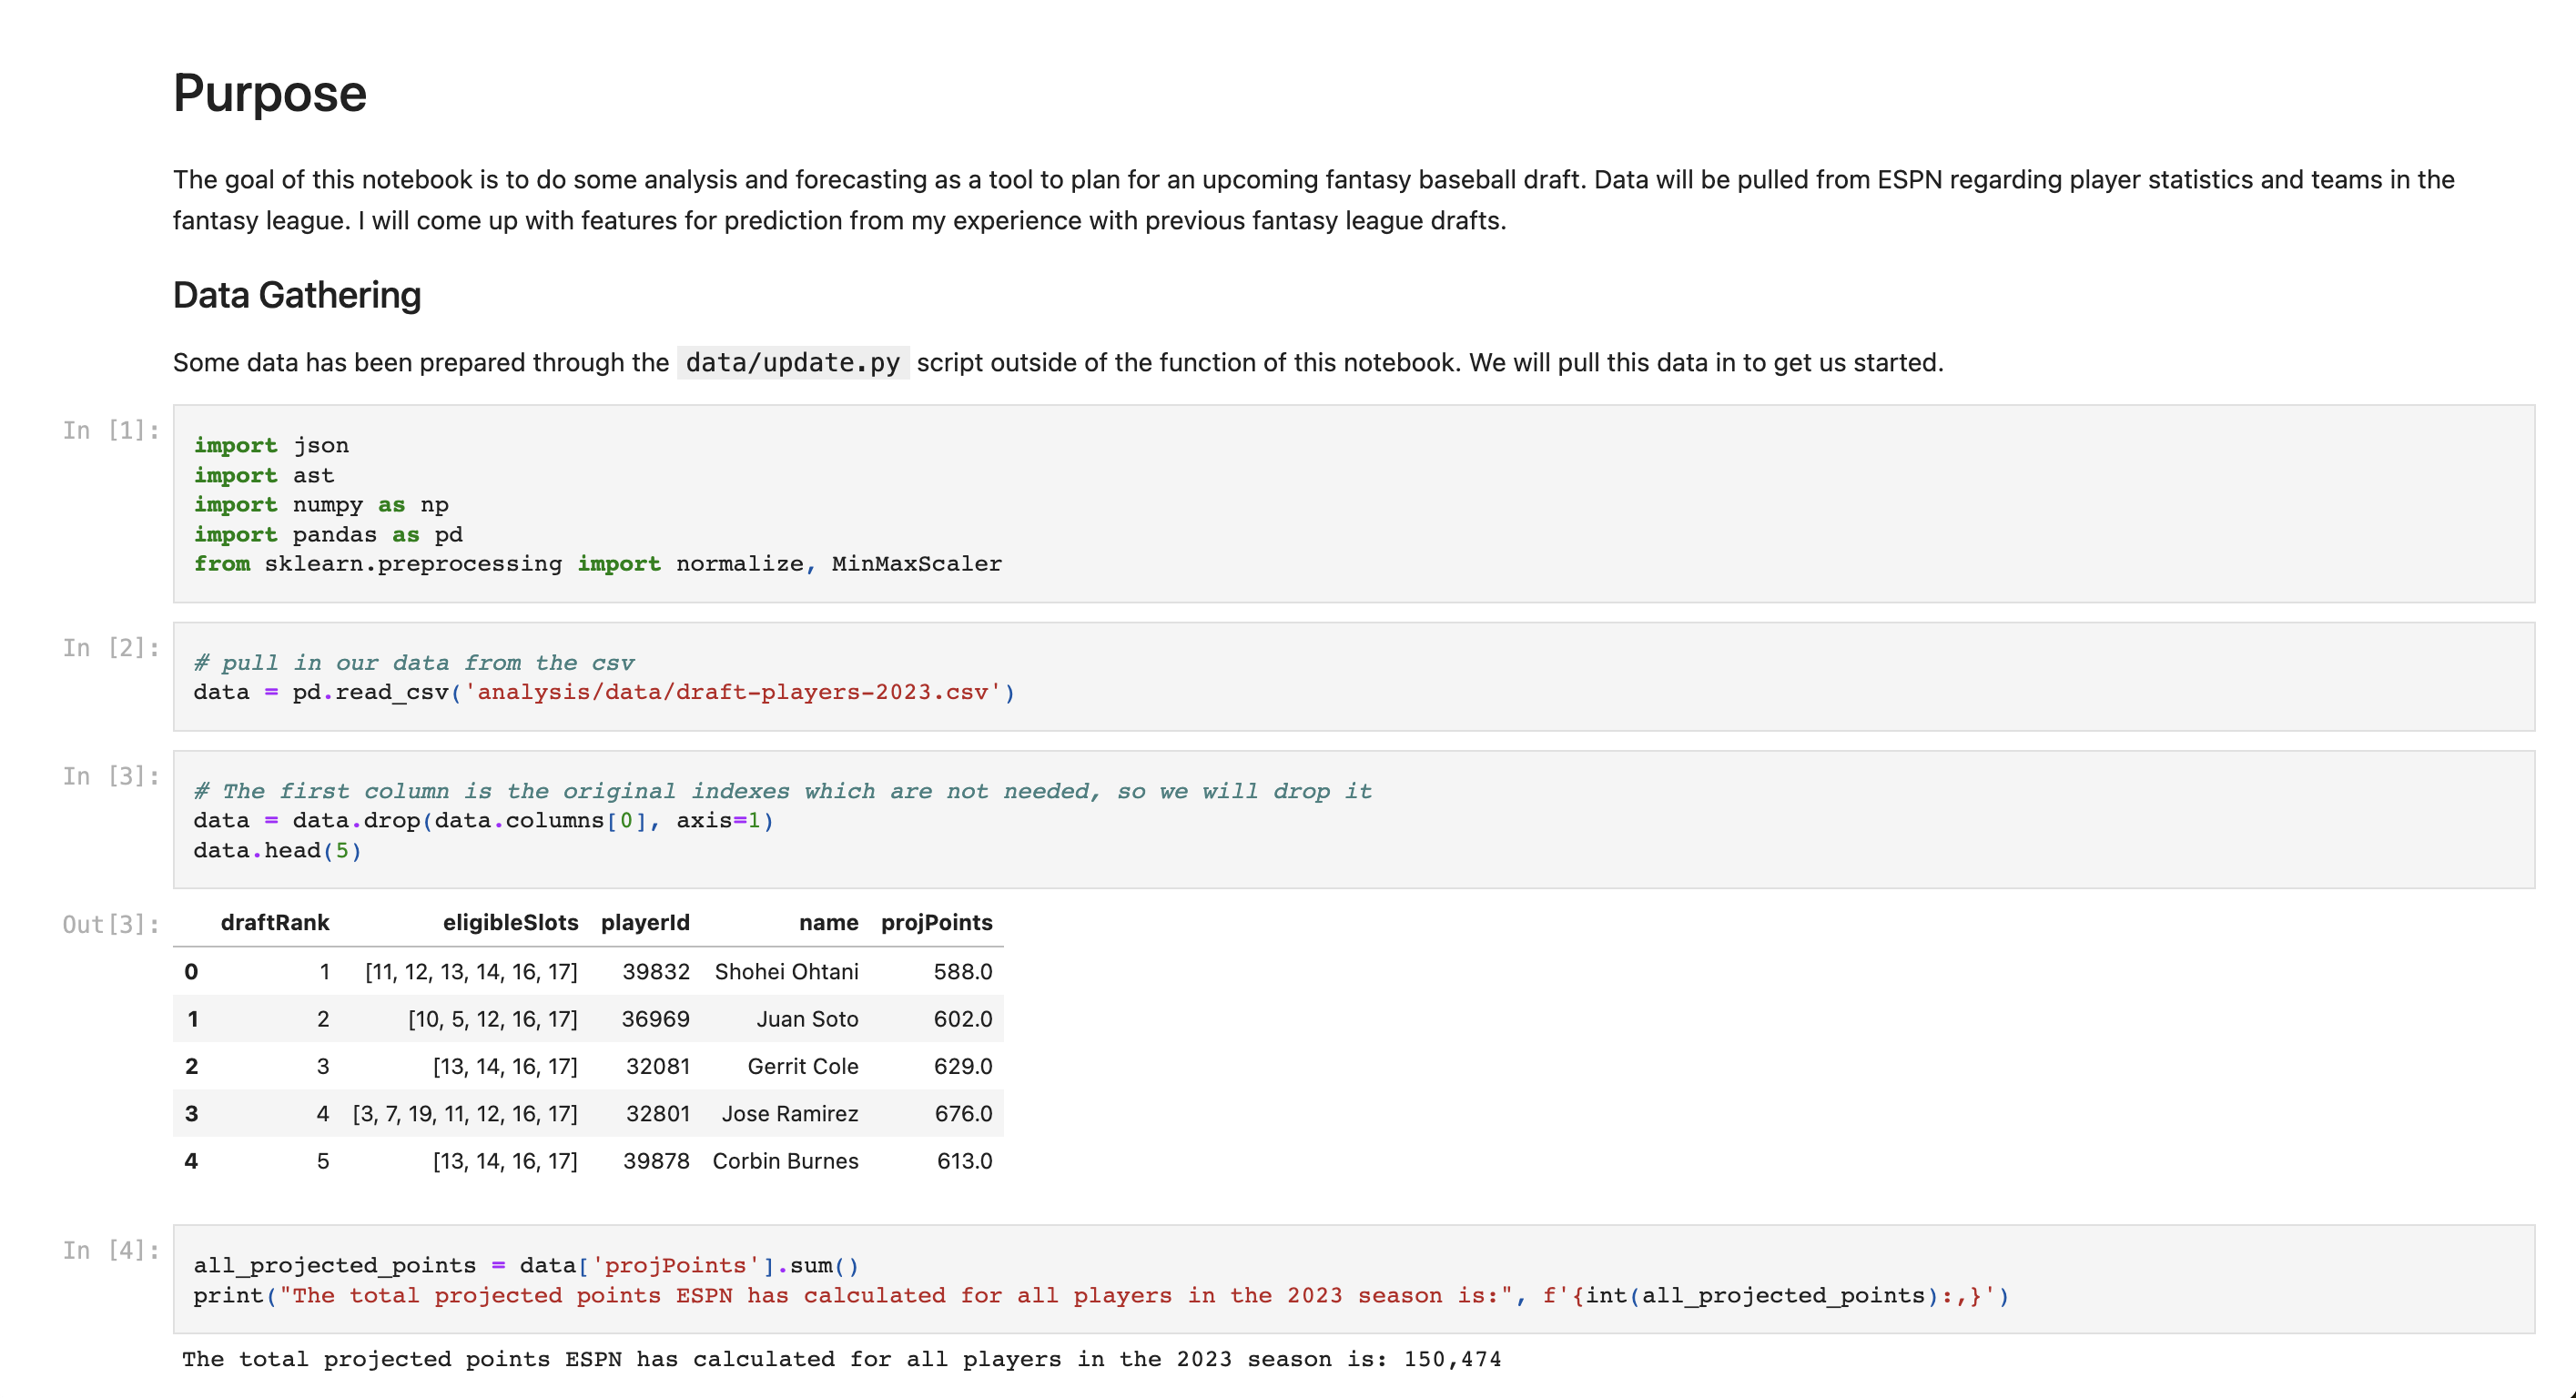Click the csv file path string
This screenshot has height=1398, width=2576.
point(732,692)
